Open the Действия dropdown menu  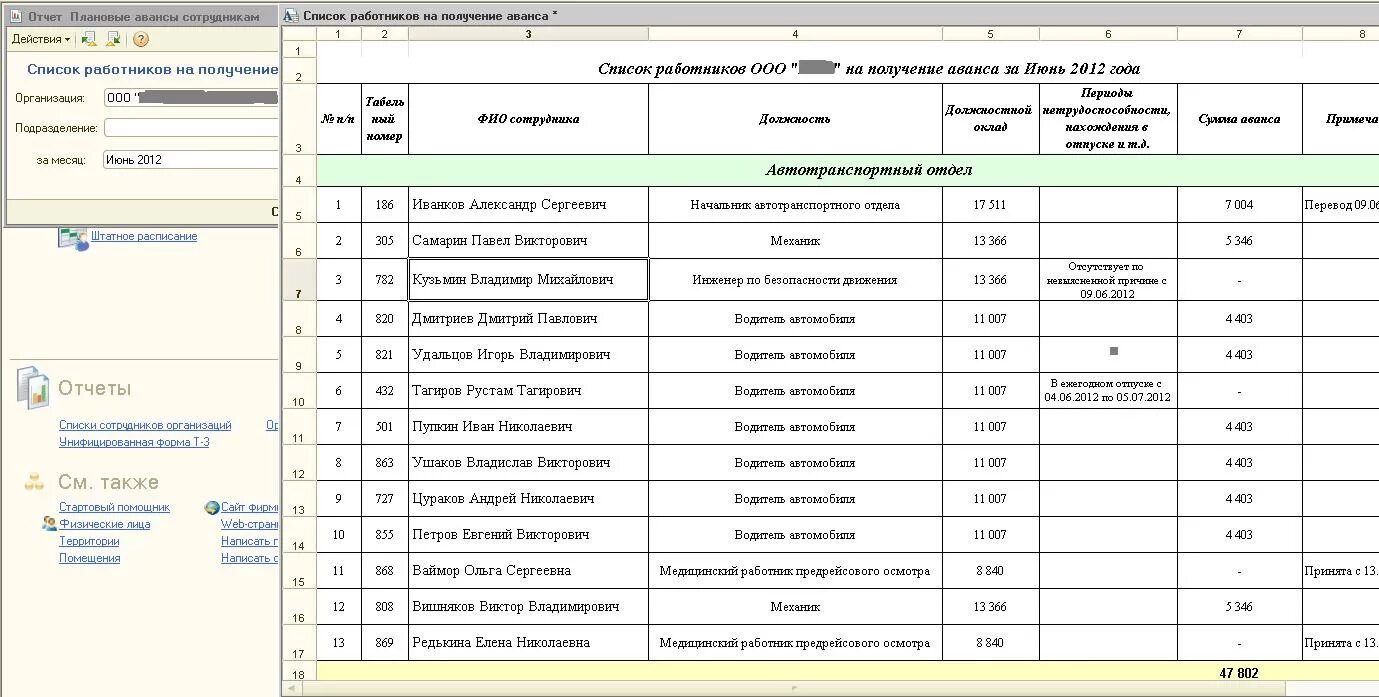(41, 39)
